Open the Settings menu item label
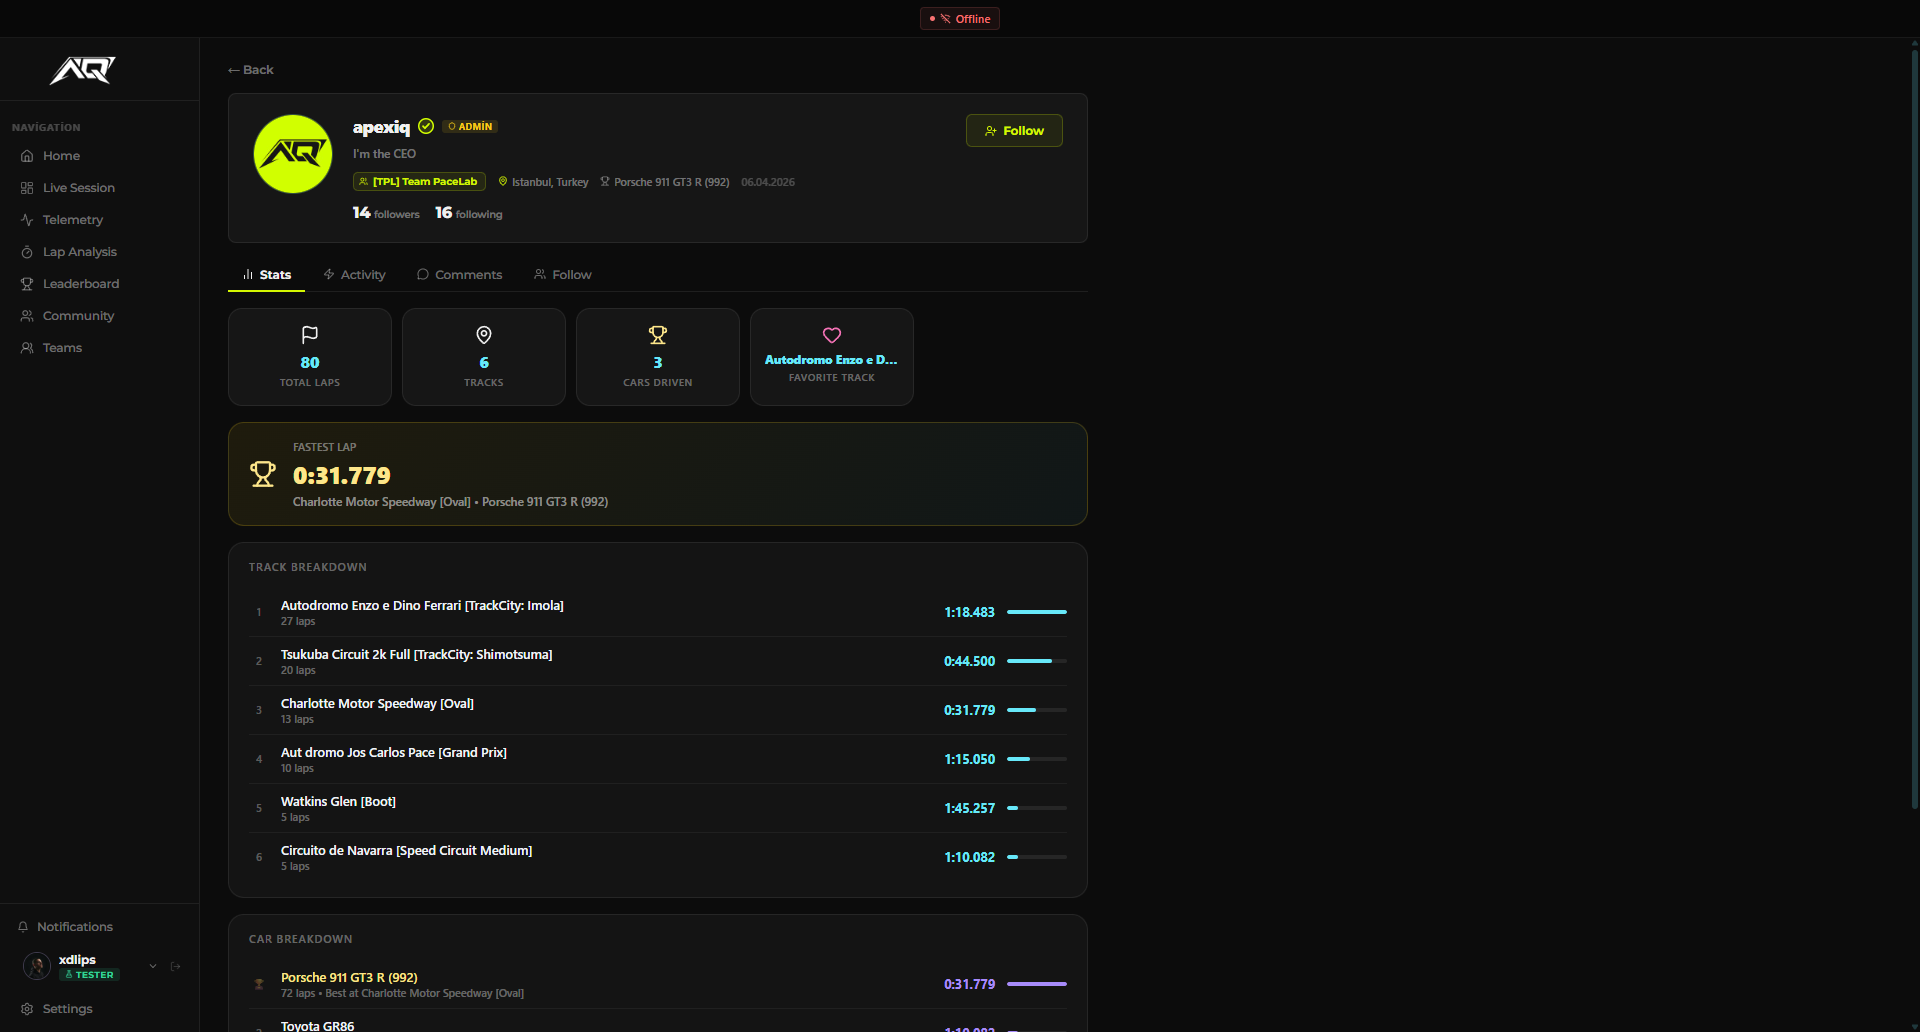Screen dimensions: 1920x1032 (x=68, y=1009)
